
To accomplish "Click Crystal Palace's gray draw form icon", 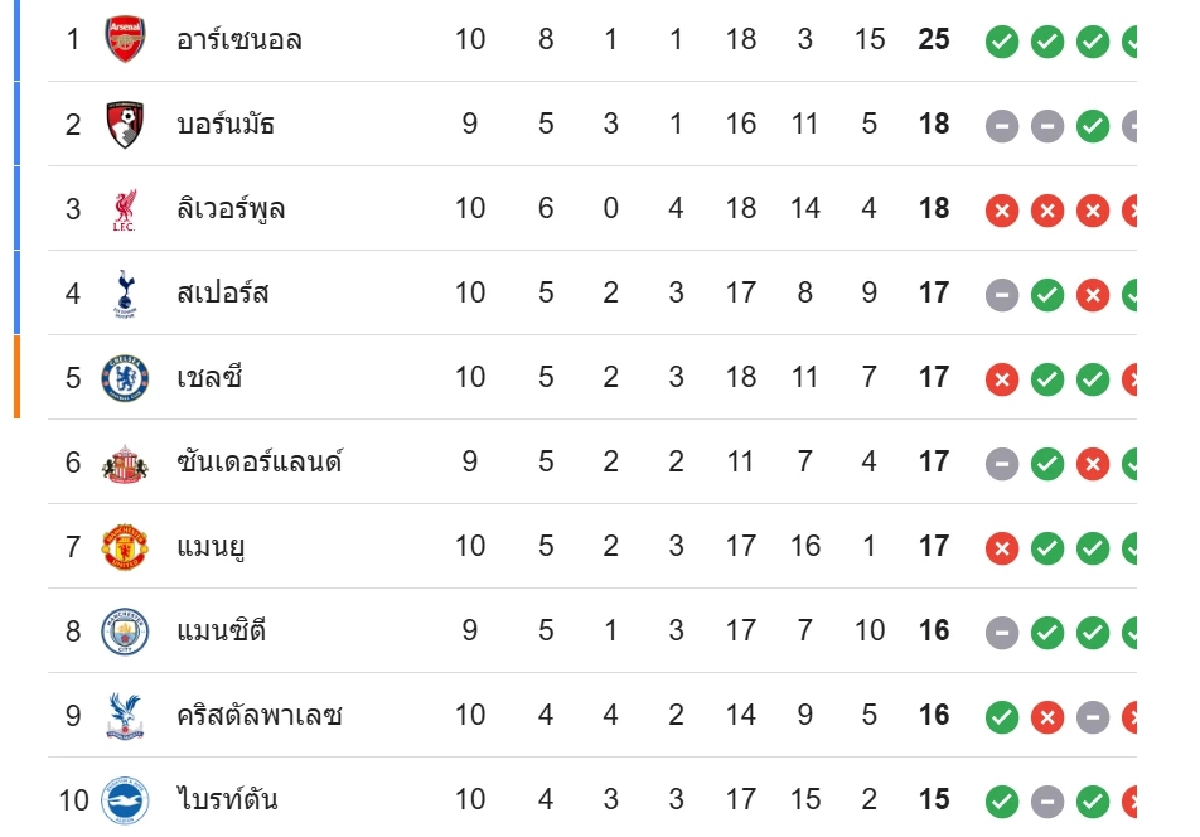I will [x=1092, y=717].
